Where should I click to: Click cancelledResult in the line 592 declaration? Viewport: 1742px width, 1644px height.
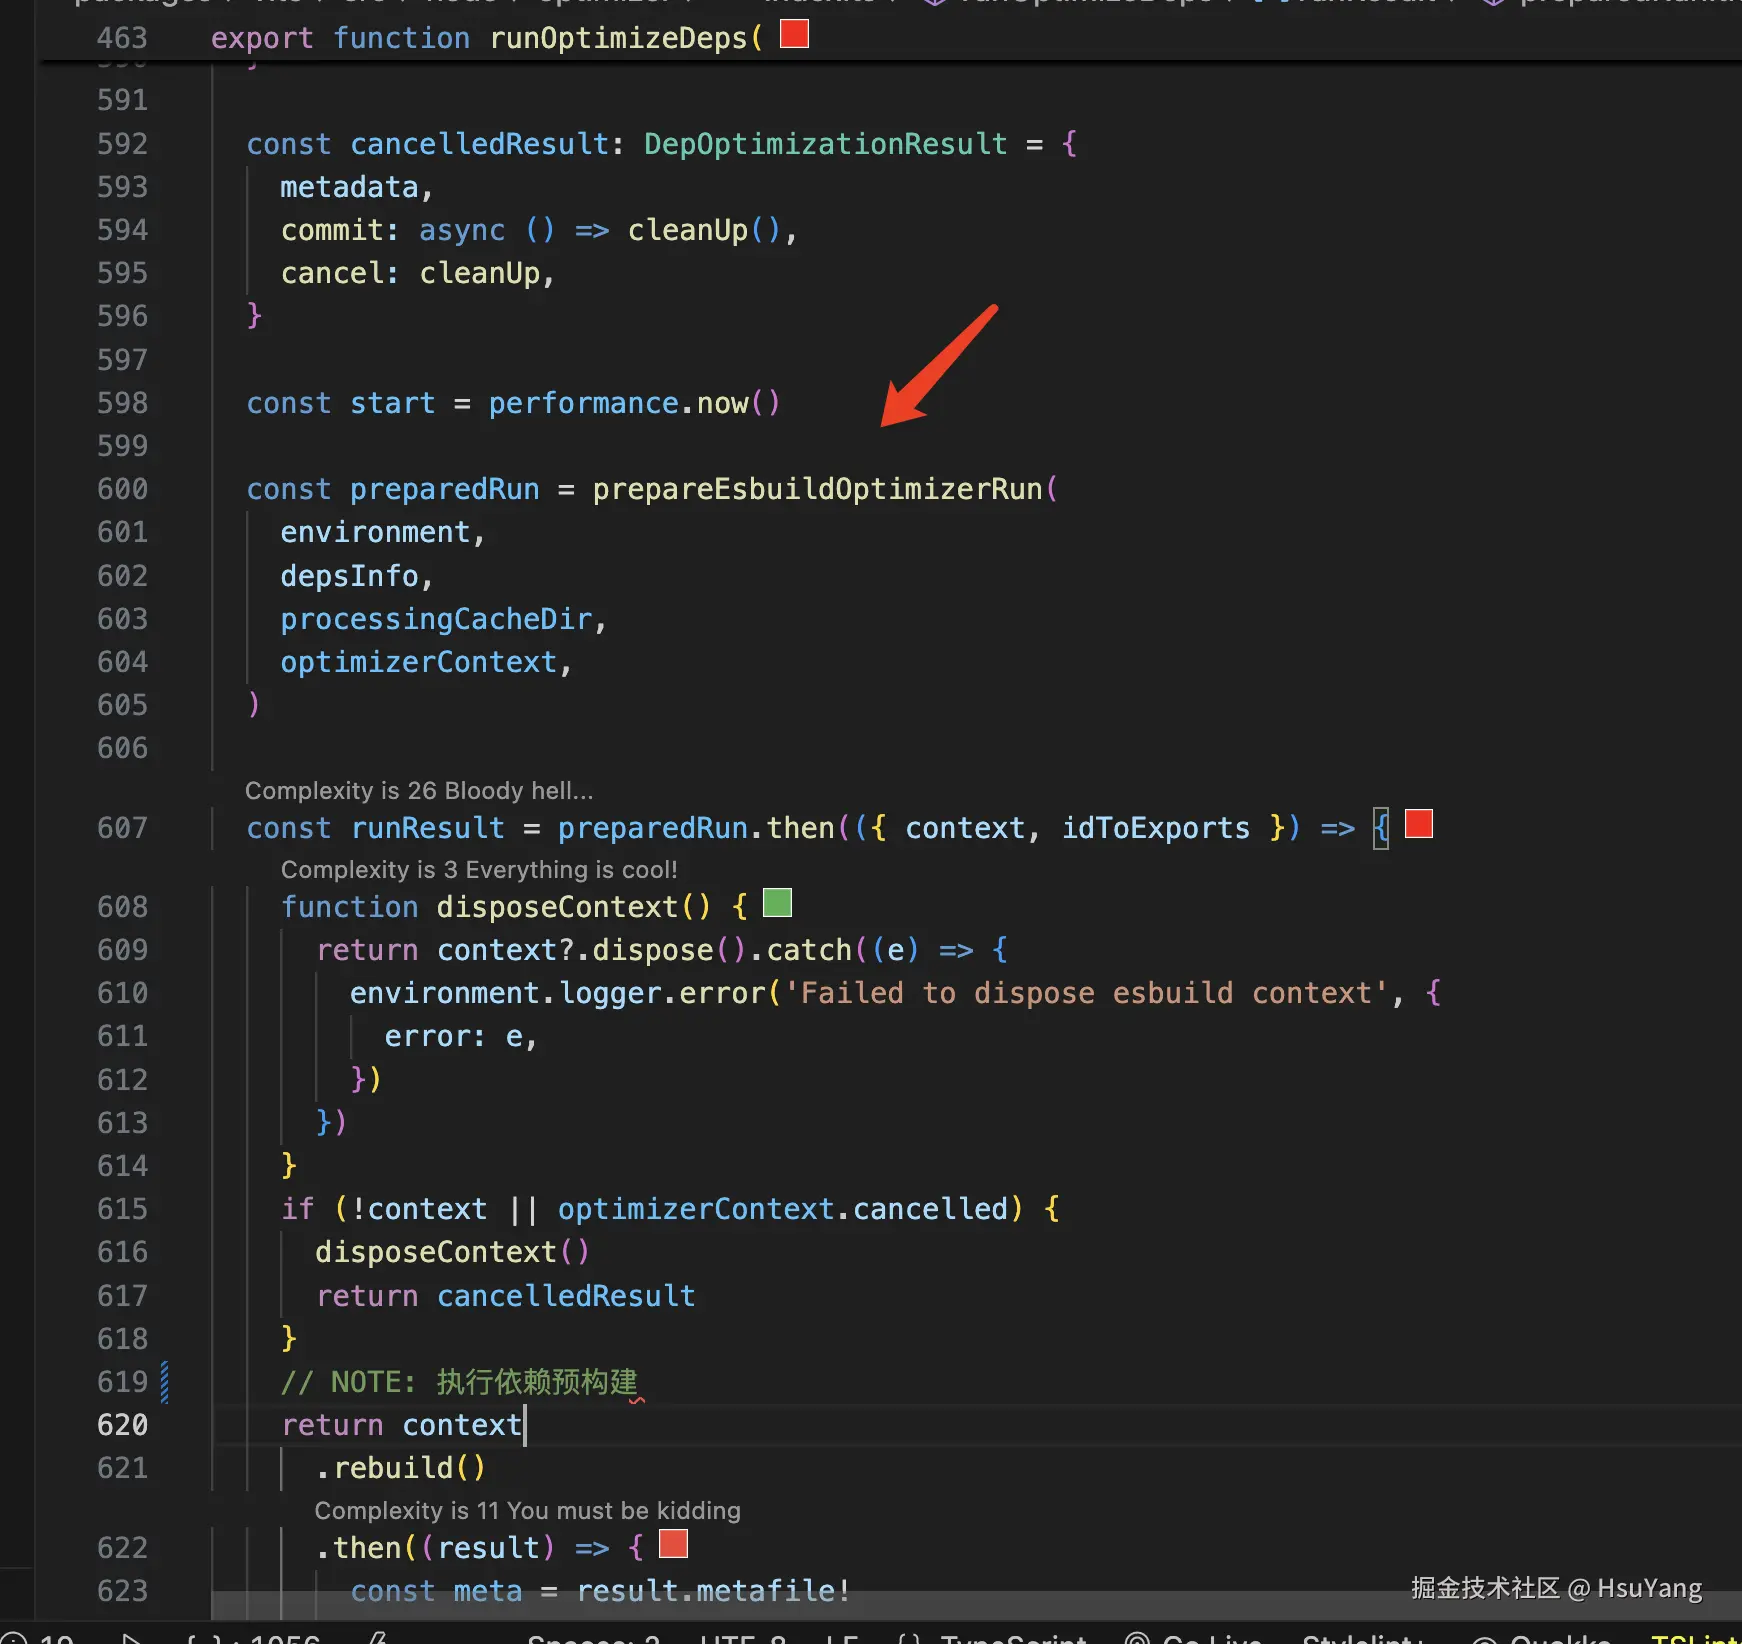(x=479, y=144)
